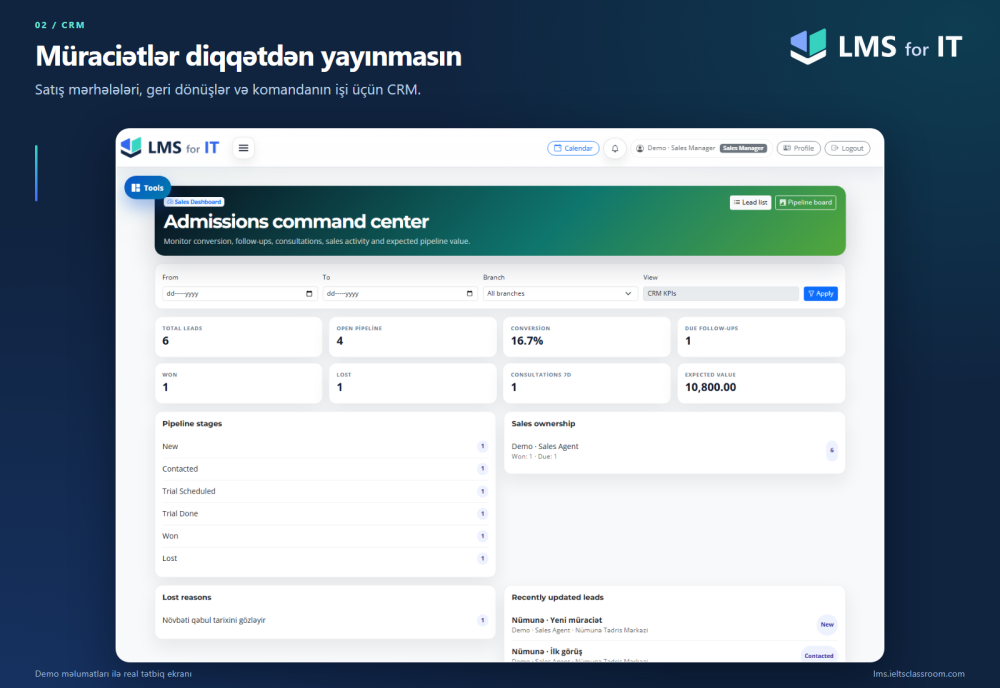Expand the All branches dropdown
1000x688 pixels.
[x=560, y=293]
